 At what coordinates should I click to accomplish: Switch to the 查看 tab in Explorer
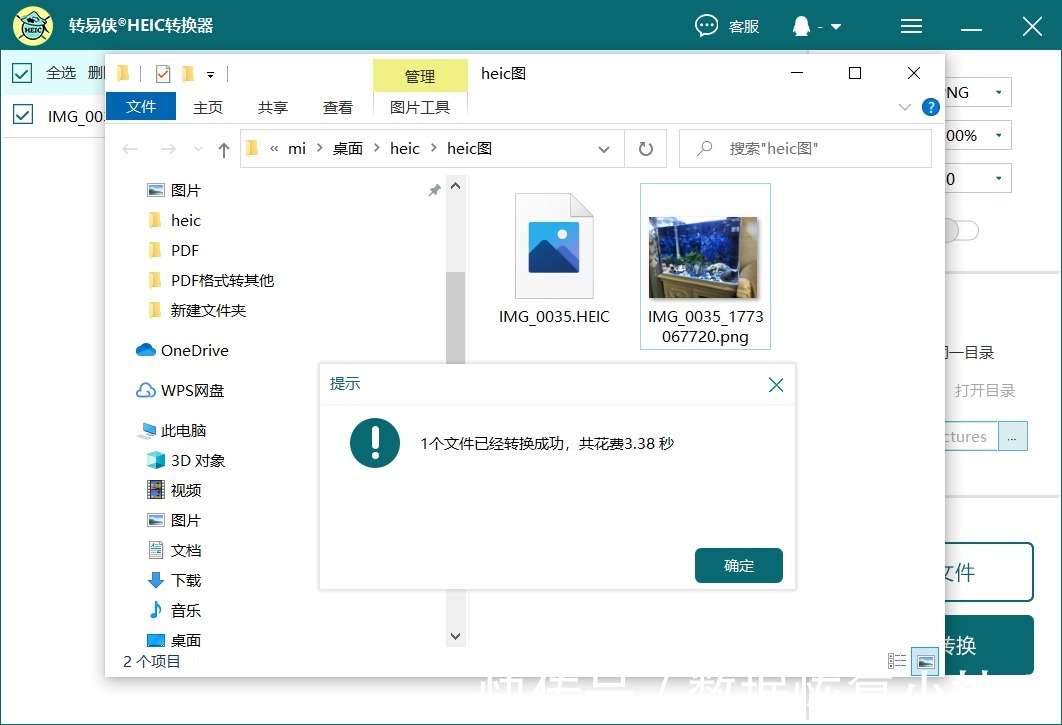[x=338, y=106]
